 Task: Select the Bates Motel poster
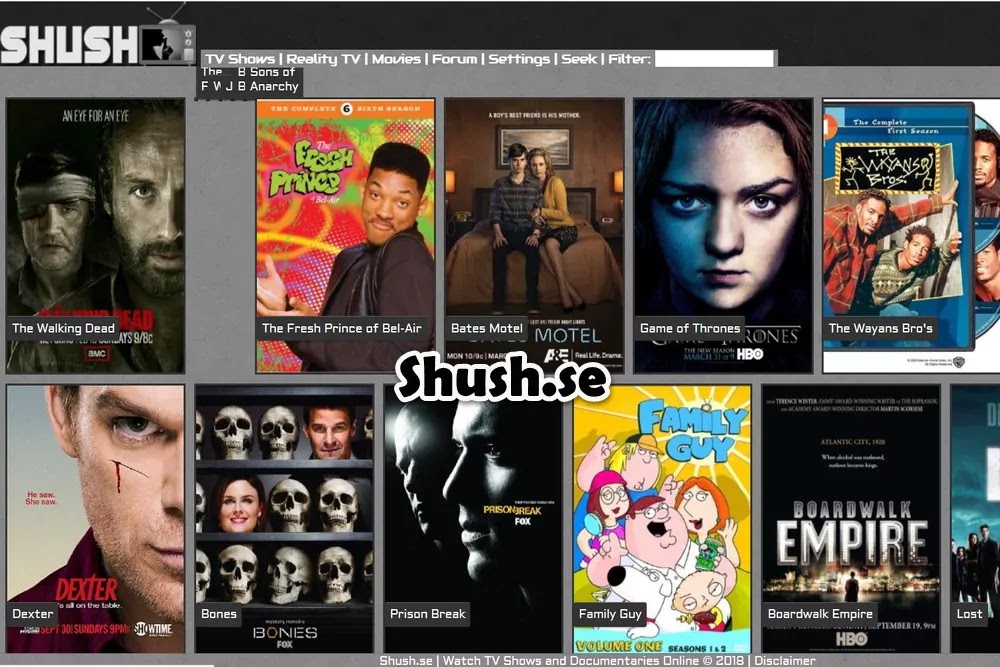tap(534, 235)
